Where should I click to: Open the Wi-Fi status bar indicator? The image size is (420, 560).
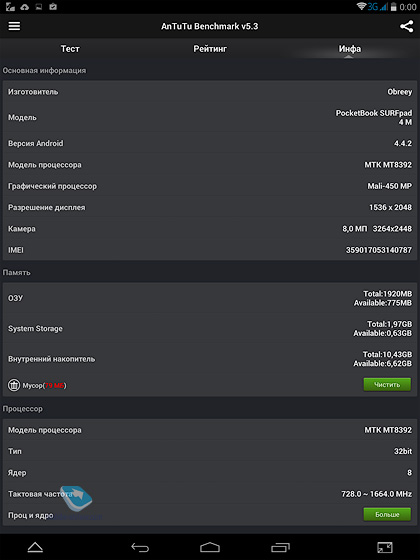361,6
